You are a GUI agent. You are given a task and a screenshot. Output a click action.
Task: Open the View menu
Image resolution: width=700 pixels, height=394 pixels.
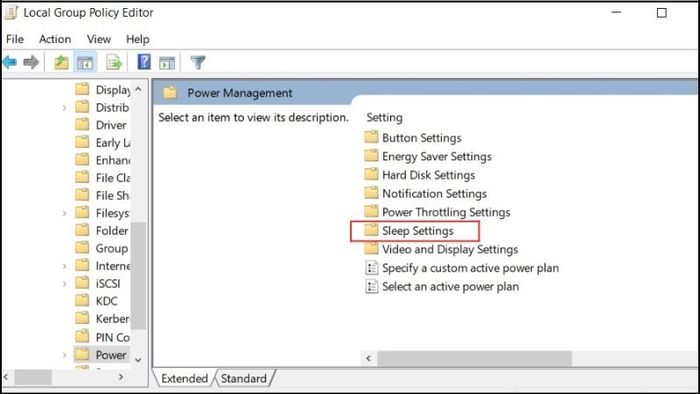point(99,39)
